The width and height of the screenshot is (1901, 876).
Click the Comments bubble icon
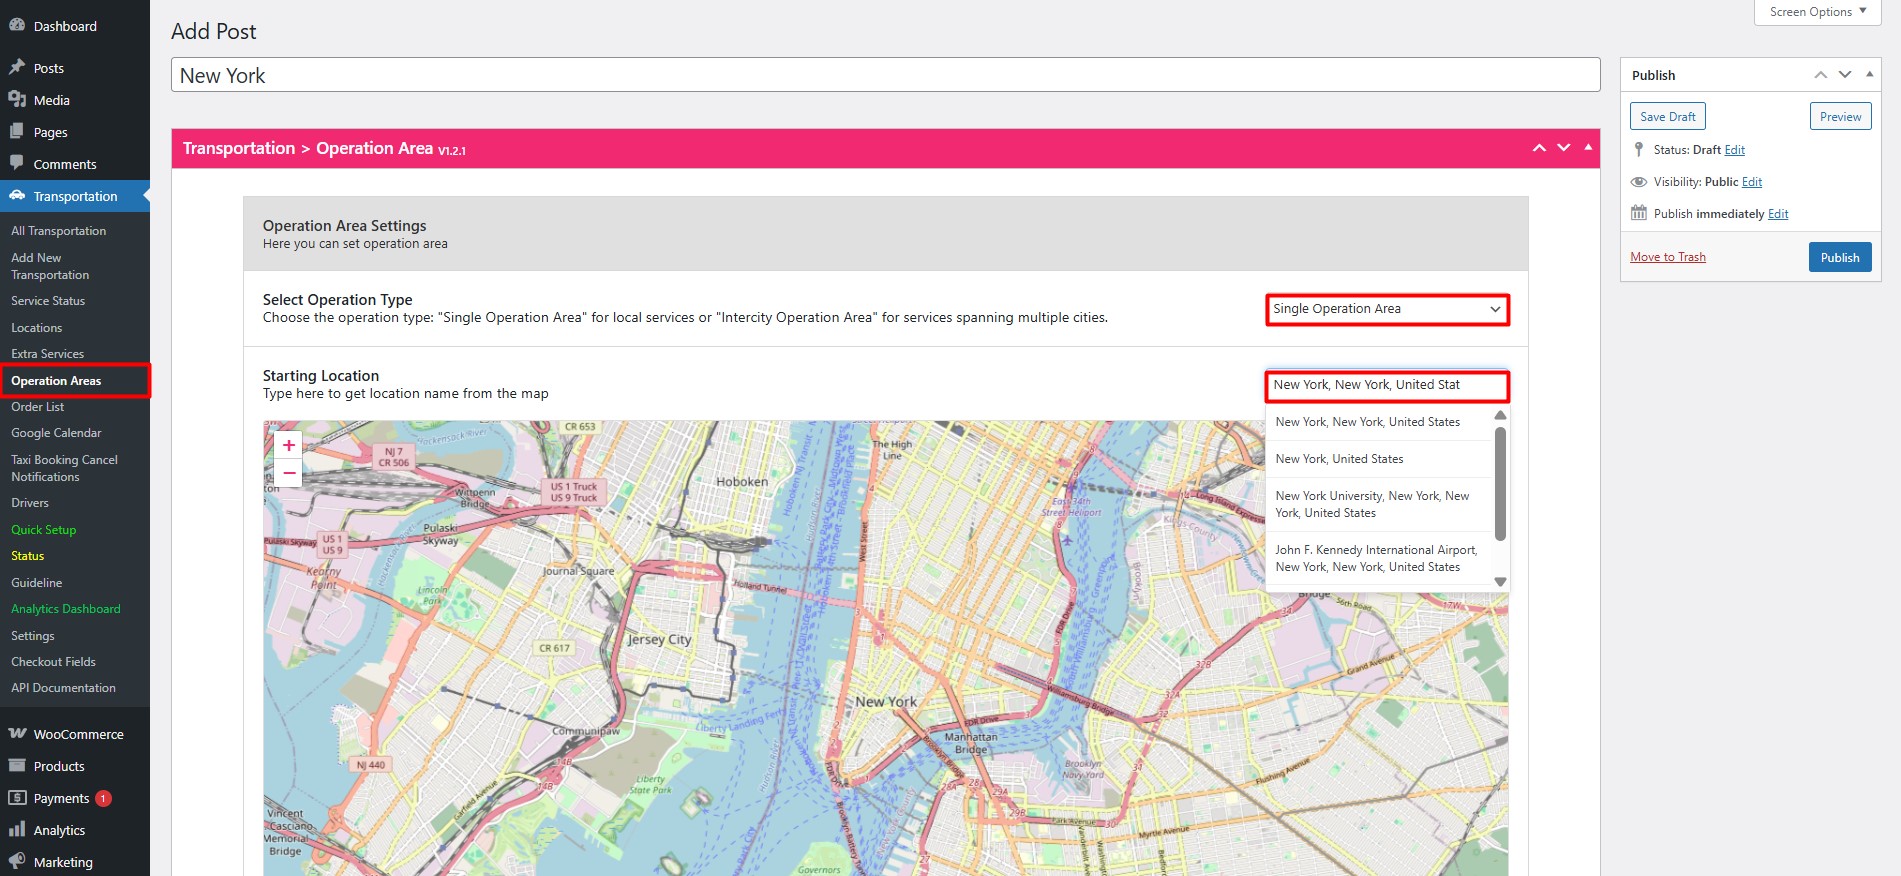point(17,164)
